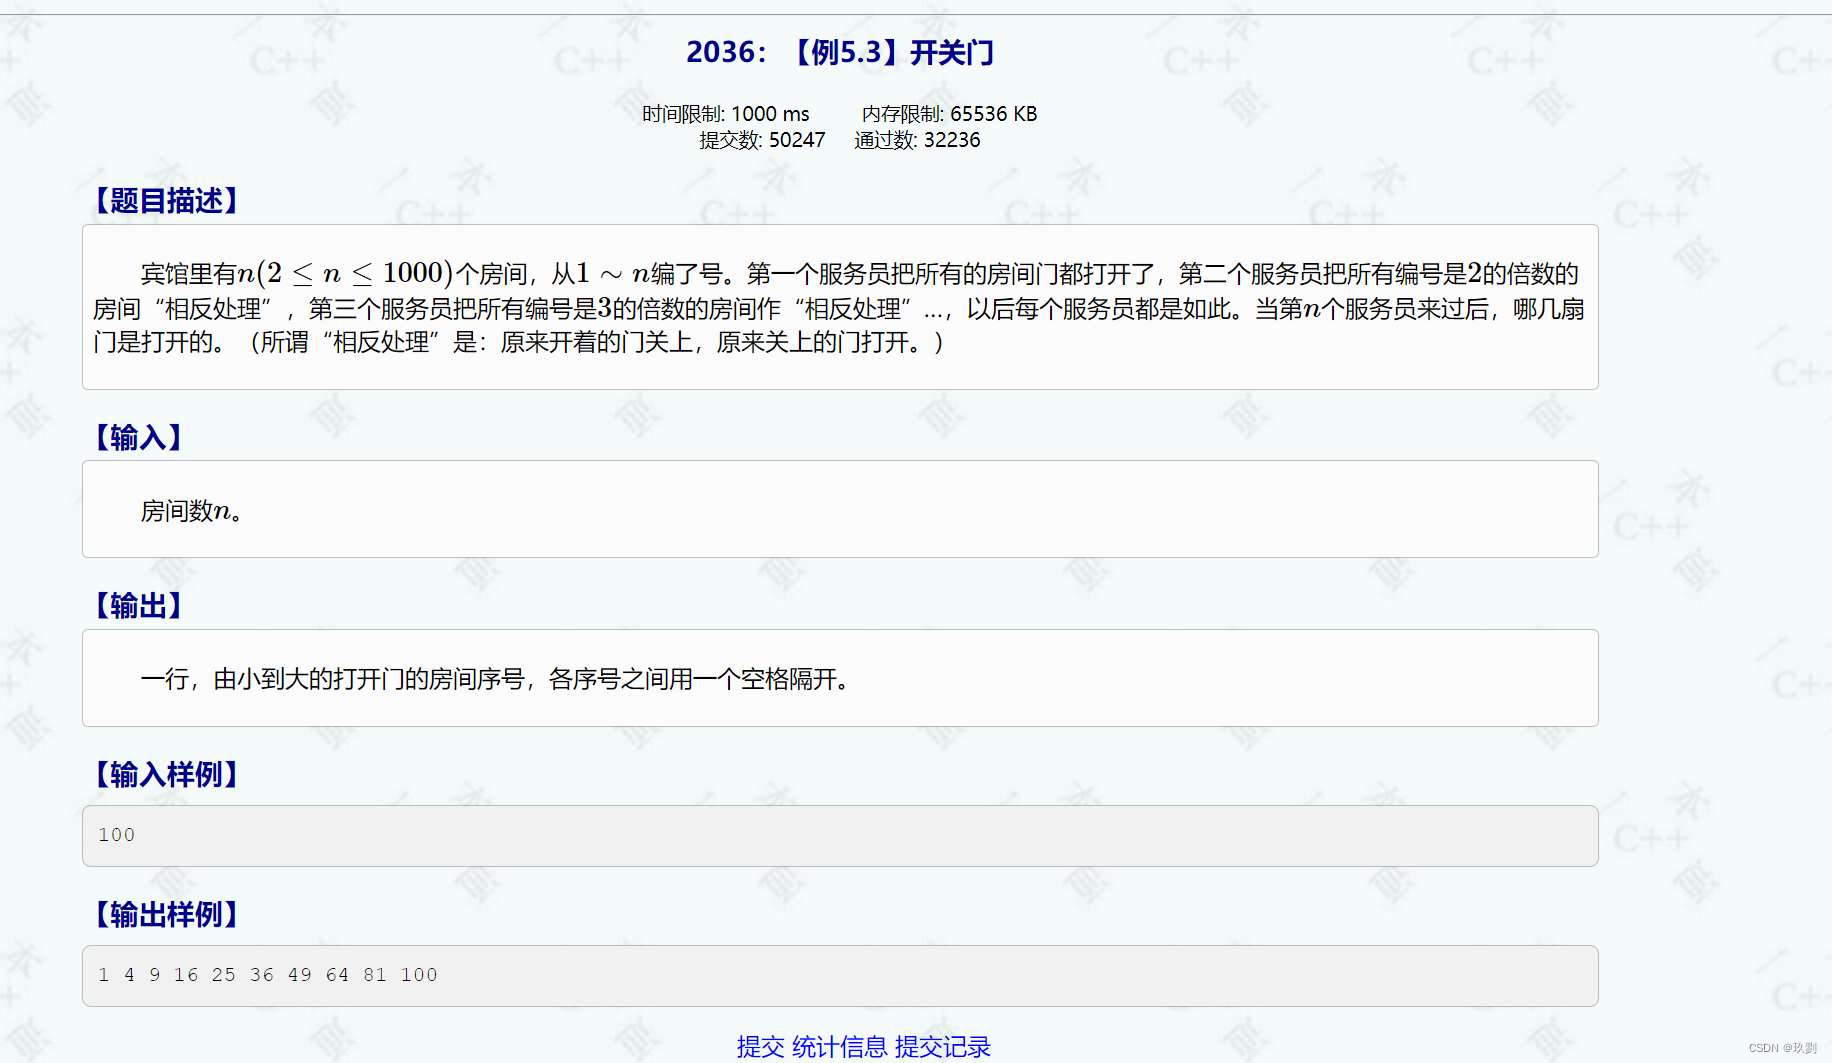This screenshot has height=1063, width=1832.
Task: Click the problem title 2036 开关门
Action: (840, 52)
